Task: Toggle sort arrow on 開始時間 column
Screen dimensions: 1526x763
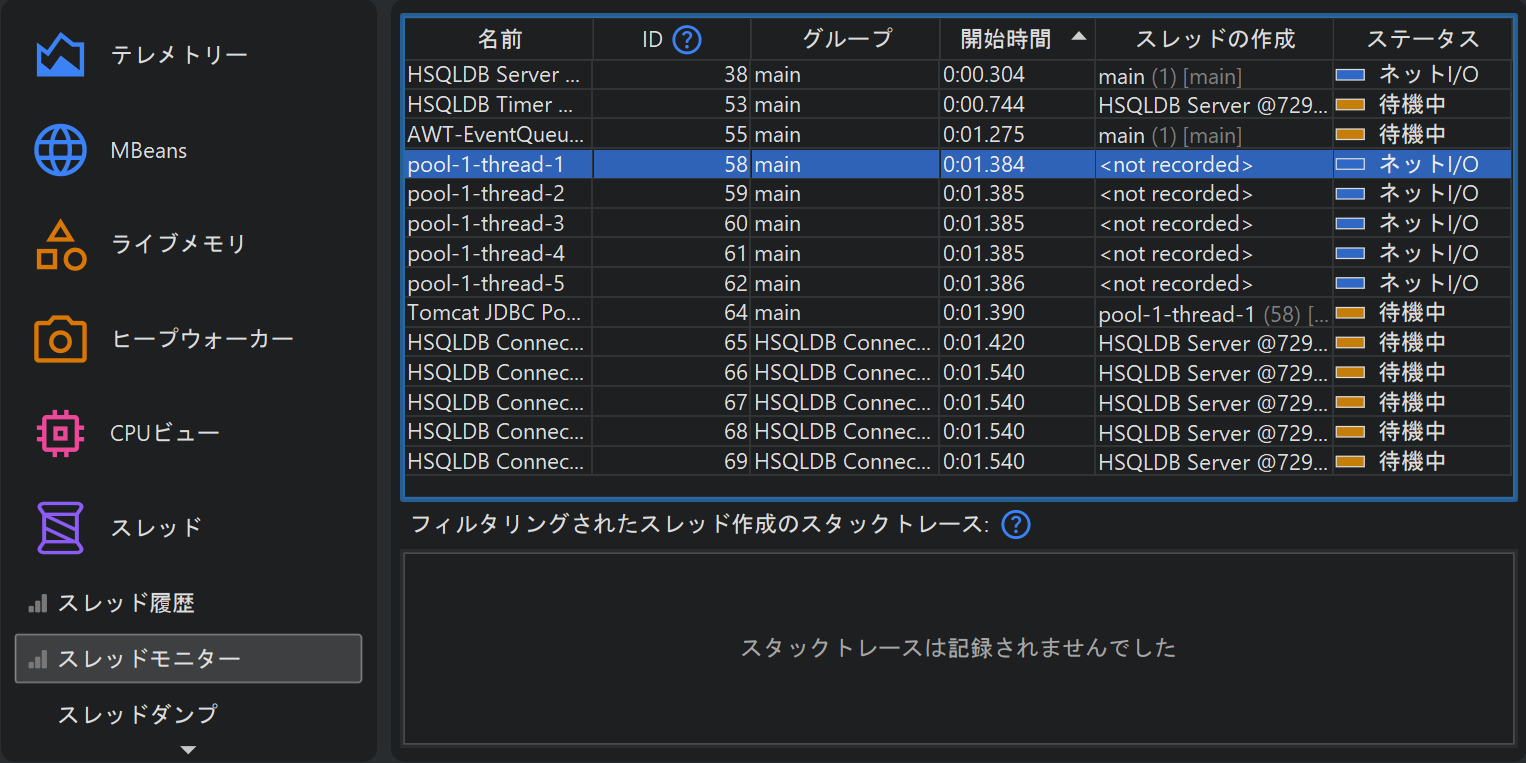Action: 1078,37
